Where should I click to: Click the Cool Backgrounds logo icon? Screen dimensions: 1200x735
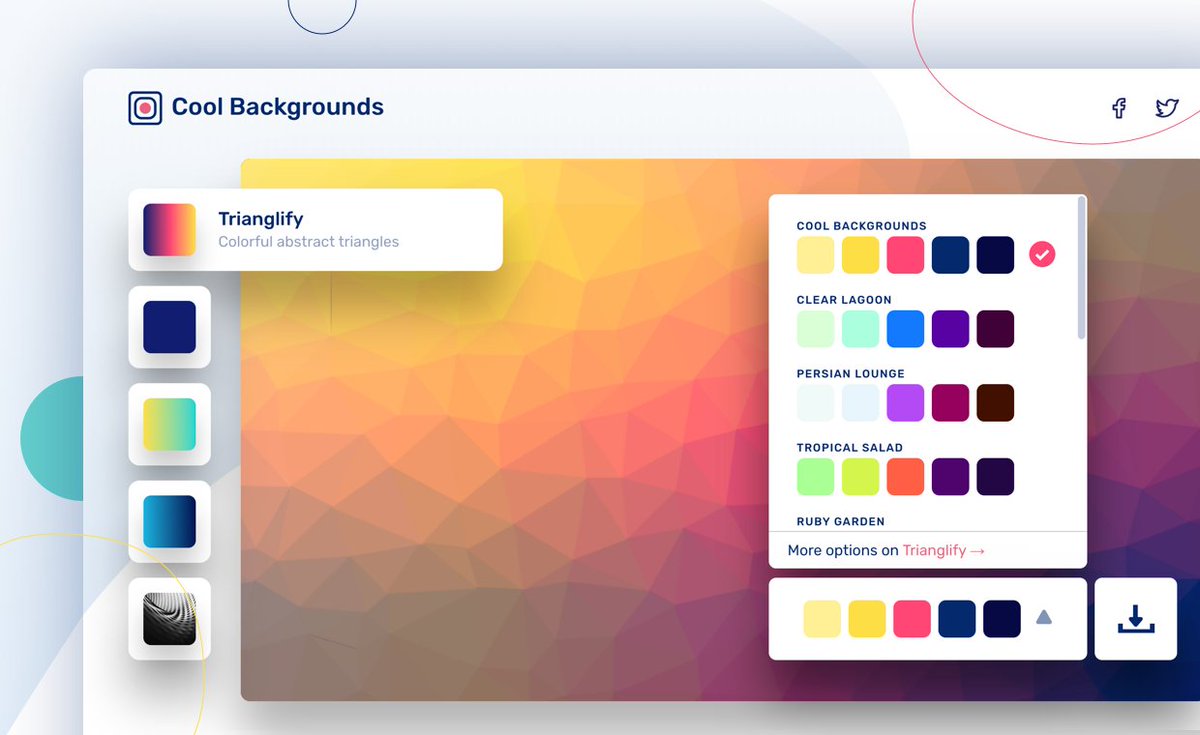[145, 108]
